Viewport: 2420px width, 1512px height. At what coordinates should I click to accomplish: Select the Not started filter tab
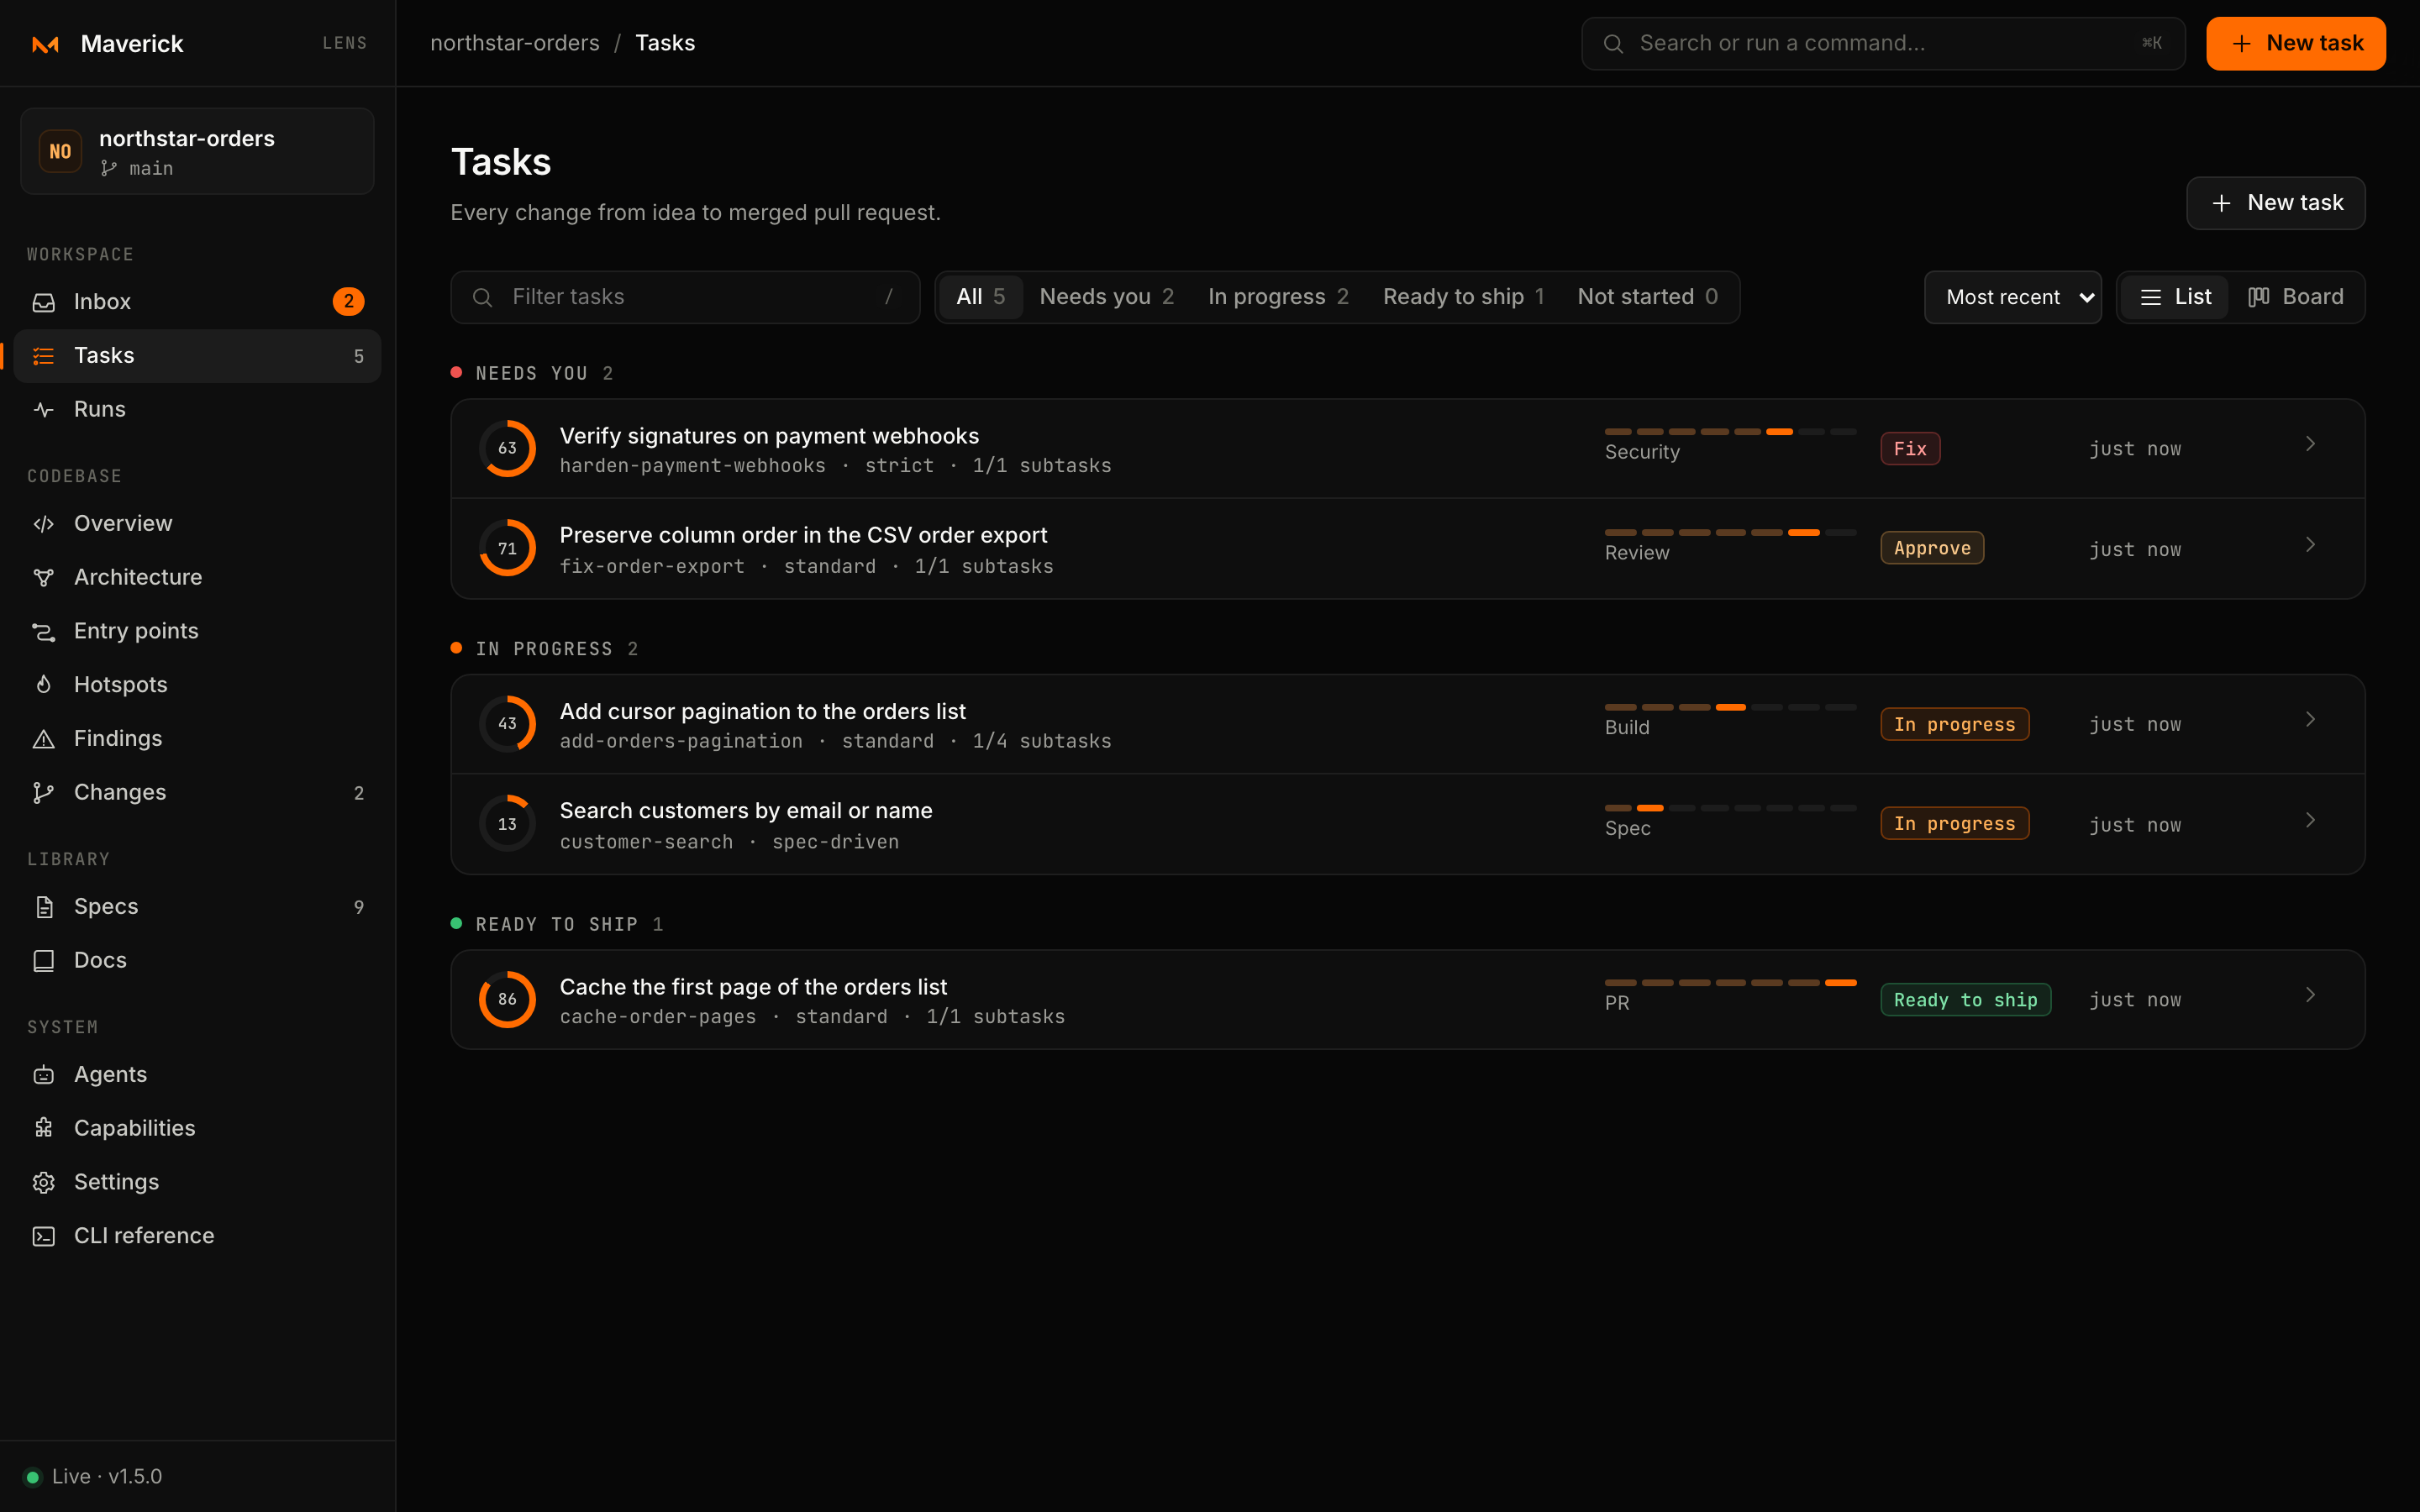[x=1647, y=297]
